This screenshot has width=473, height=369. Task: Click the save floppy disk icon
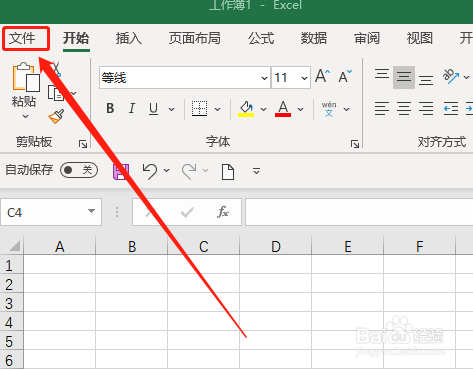(x=121, y=171)
